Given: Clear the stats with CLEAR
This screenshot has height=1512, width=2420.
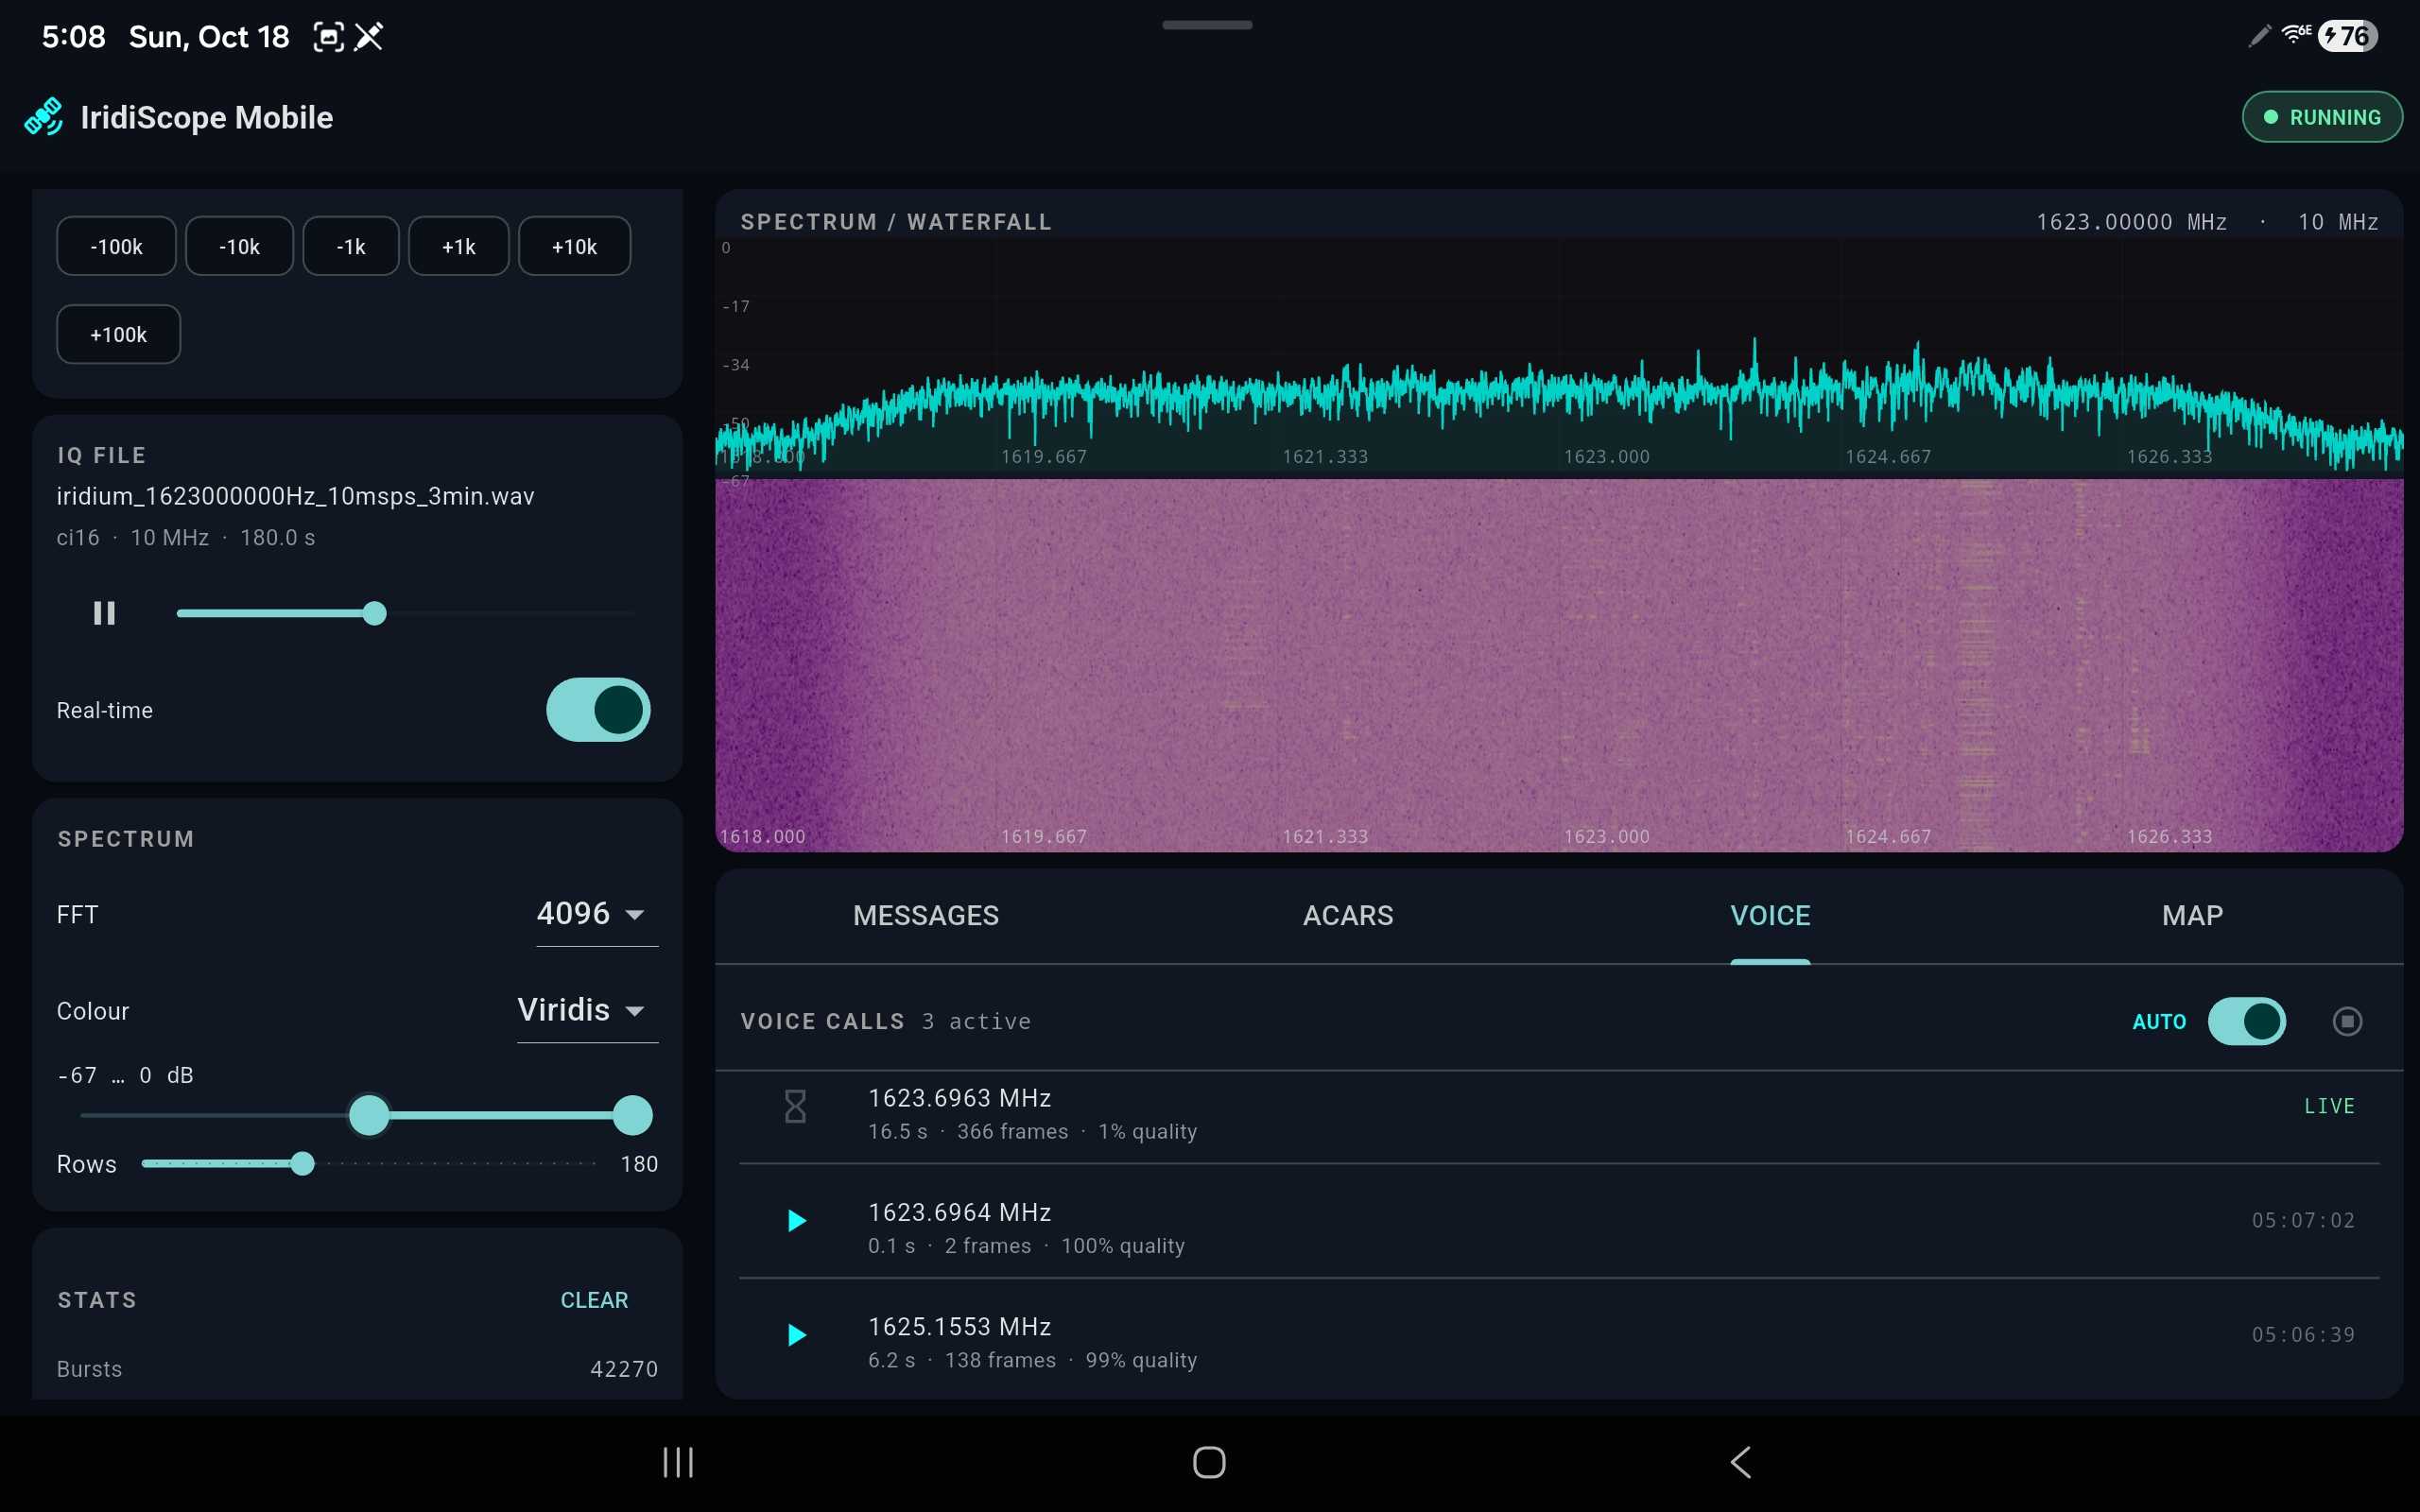Looking at the screenshot, I should click(594, 1300).
